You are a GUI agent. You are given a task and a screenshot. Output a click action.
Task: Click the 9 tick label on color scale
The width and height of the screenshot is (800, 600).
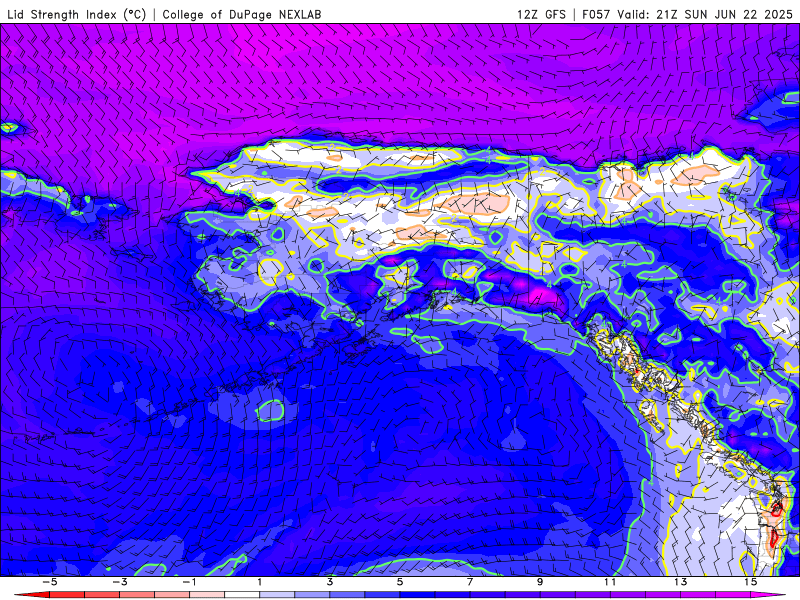pyautogui.click(x=540, y=582)
